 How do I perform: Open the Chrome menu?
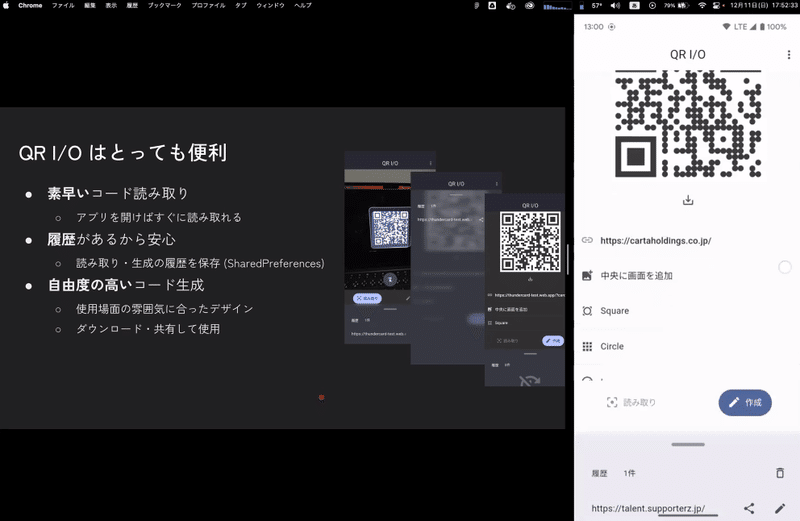click(30, 5)
